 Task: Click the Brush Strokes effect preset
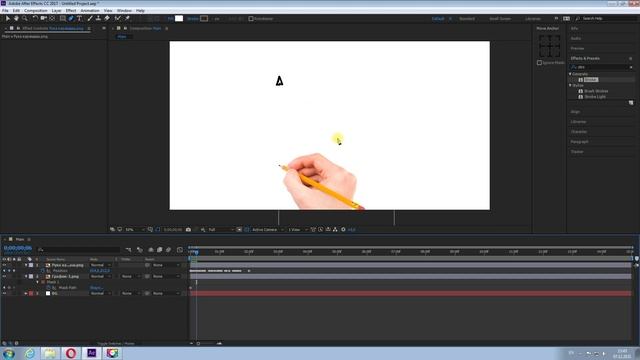click(x=596, y=91)
